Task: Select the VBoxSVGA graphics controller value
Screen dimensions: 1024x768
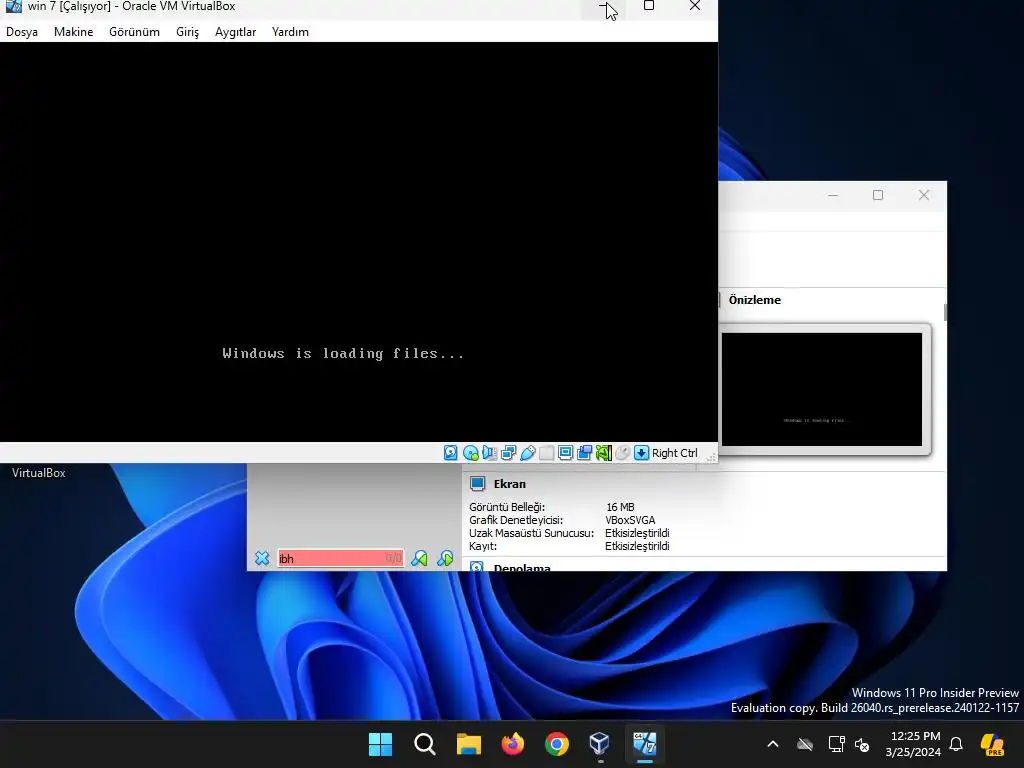Action: click(630, 520)
